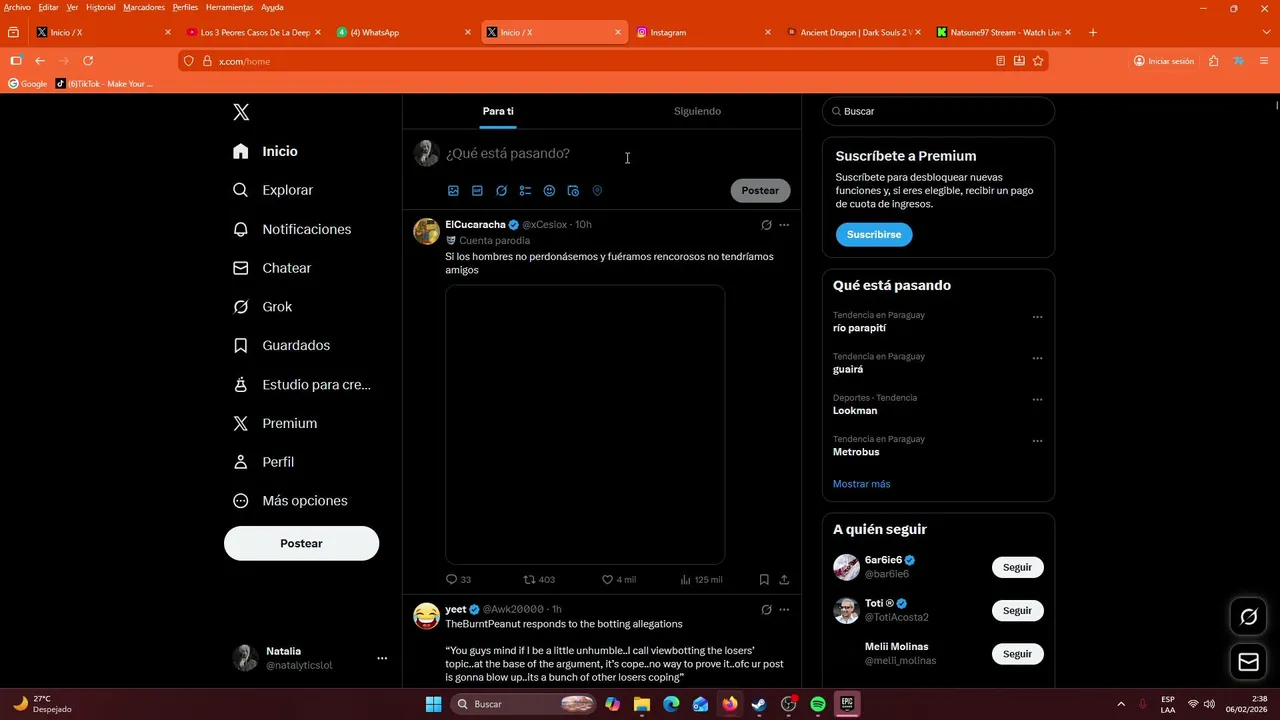
Task: Open more options on yeet's post
Action: (784, 609)
